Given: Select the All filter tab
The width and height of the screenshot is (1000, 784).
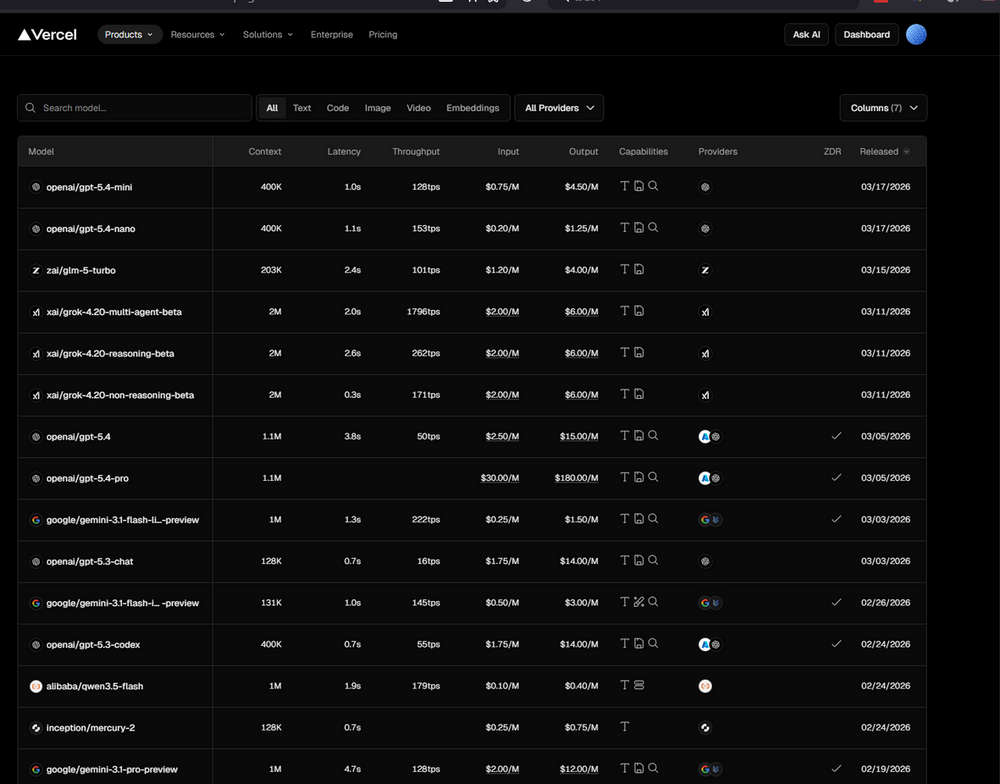Looking at the screenshot, I should pos(272,108).
